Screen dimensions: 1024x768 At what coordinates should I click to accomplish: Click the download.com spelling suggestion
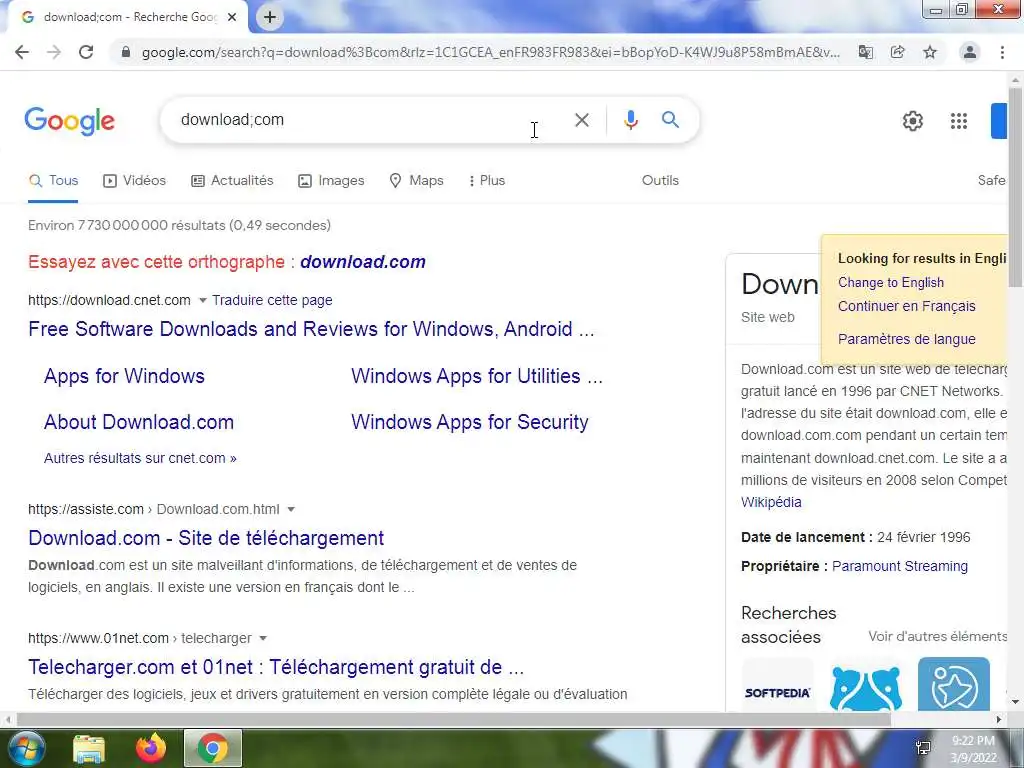click(x=363, y=262)
